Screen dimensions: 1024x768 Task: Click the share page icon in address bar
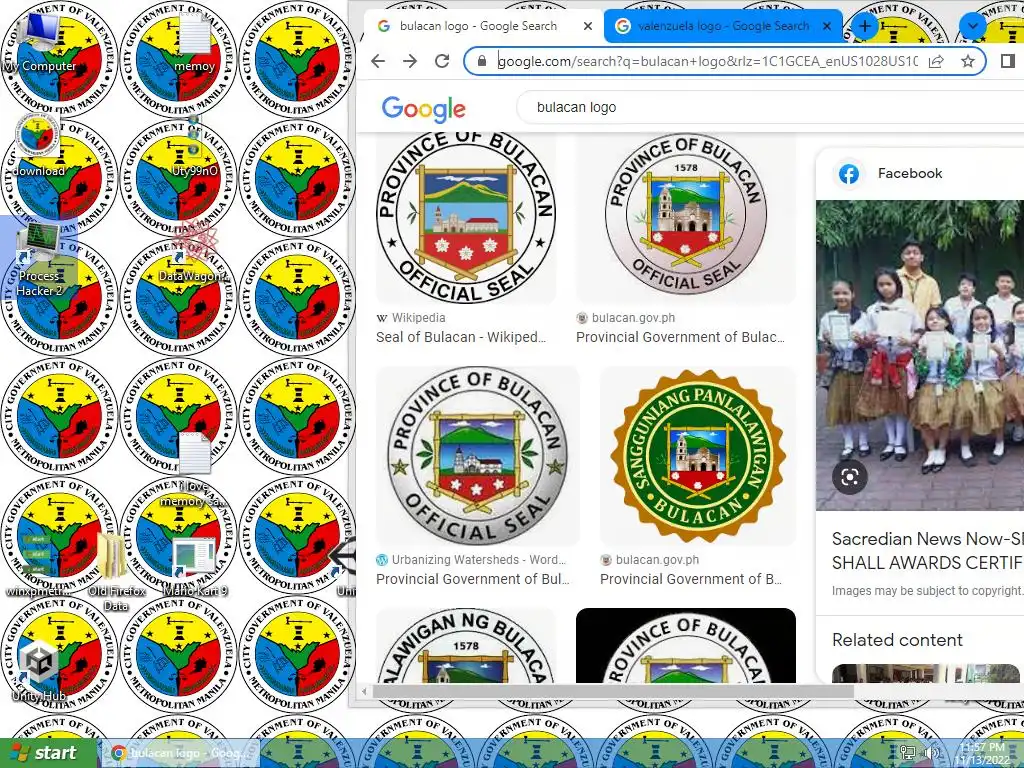tap(936, 61)
